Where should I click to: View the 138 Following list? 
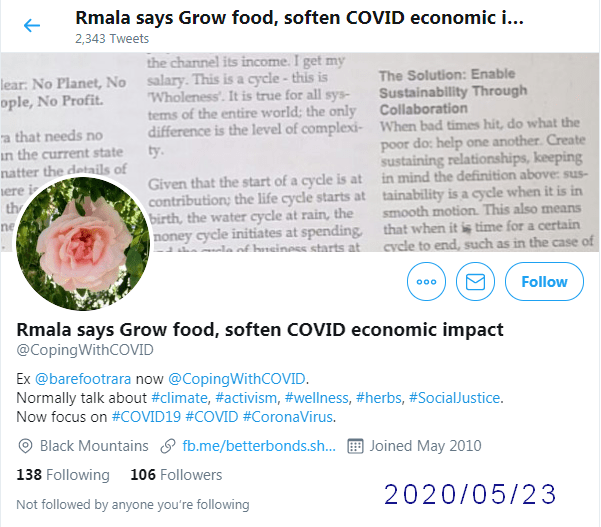click(63, 475)
